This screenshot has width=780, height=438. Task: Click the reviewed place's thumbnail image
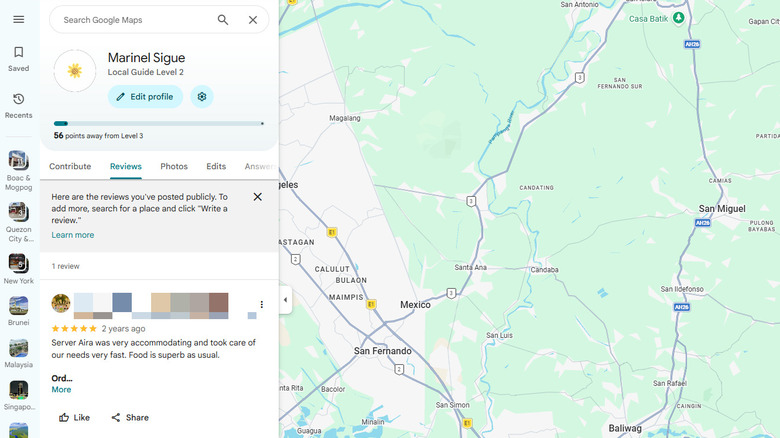click(61, 303)
